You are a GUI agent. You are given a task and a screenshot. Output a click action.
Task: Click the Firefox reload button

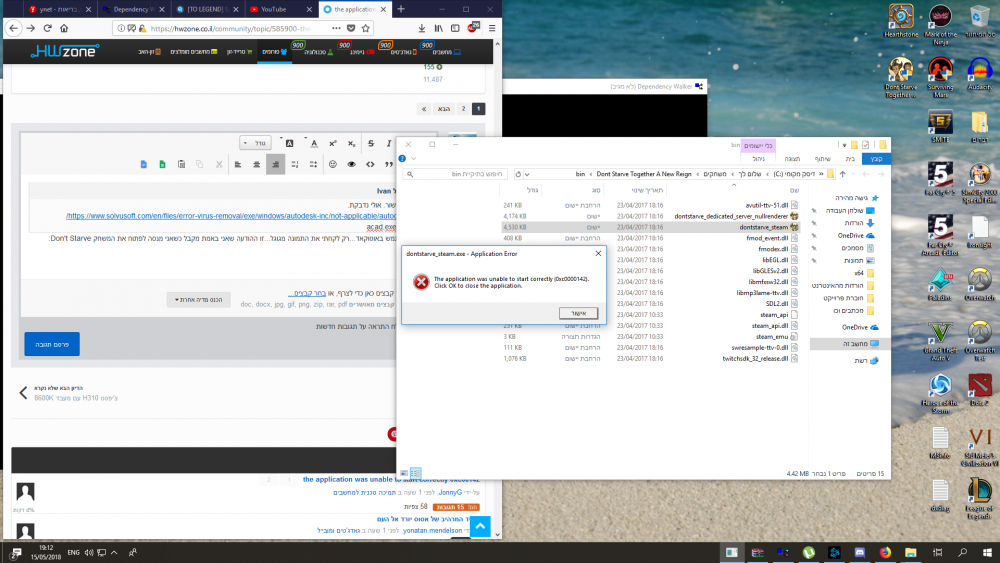pos(47,28)
